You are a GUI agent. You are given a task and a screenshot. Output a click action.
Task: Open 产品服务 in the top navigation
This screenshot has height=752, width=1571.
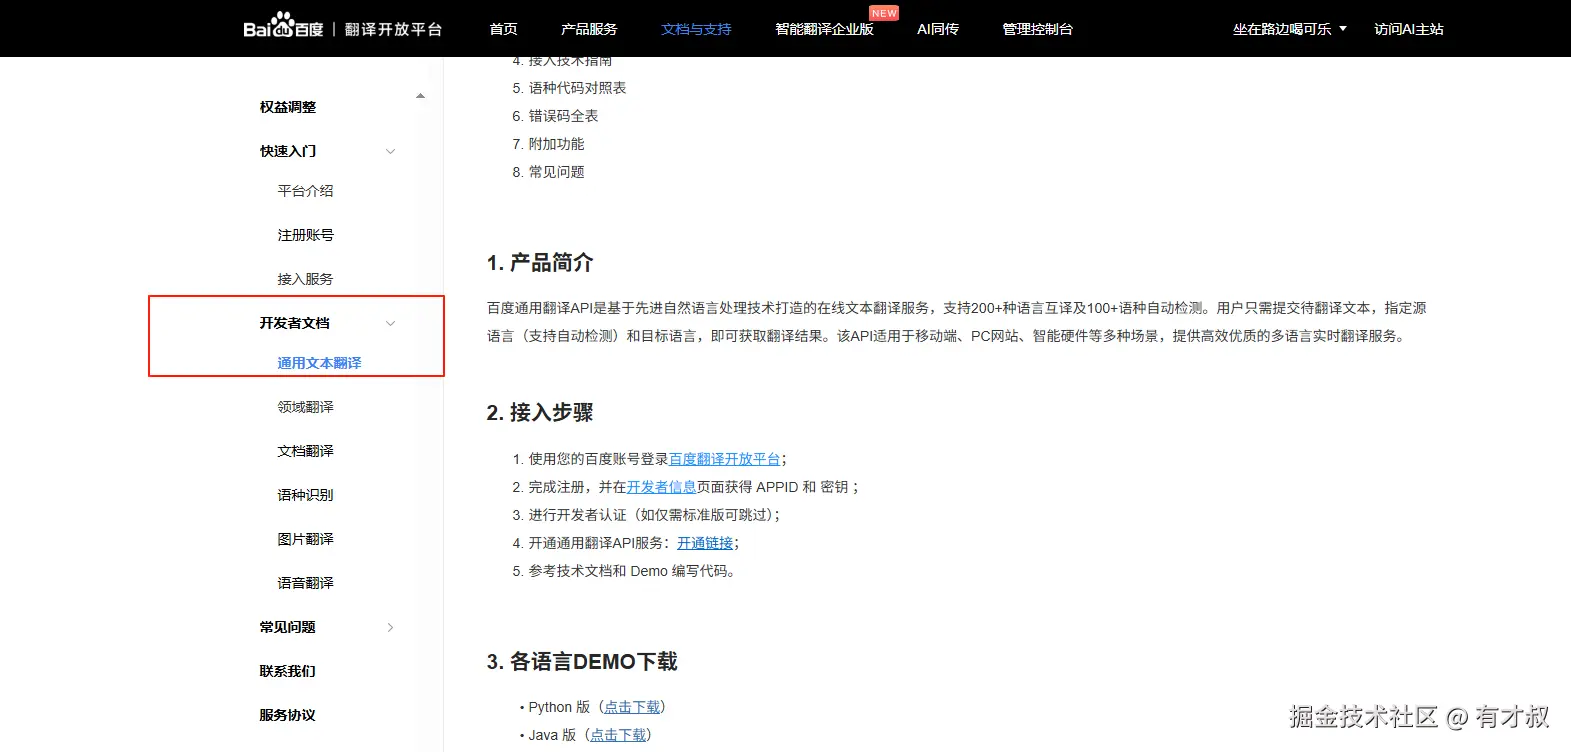[589, 29]
